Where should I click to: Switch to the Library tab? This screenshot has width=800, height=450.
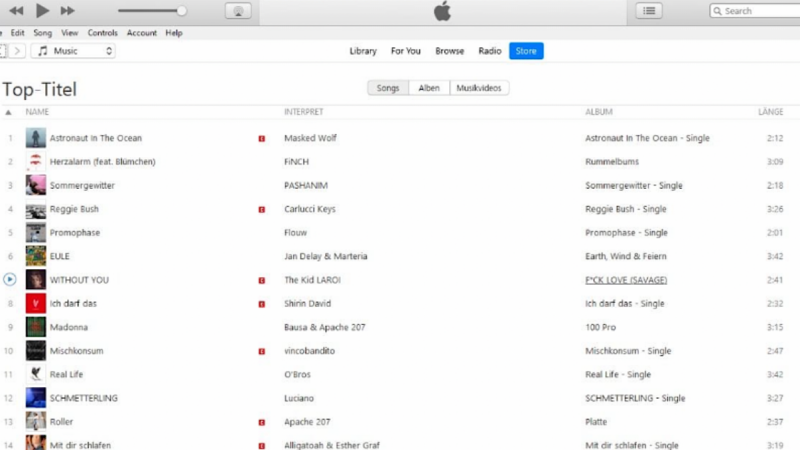pyautogui.click(x=363, y=51)
